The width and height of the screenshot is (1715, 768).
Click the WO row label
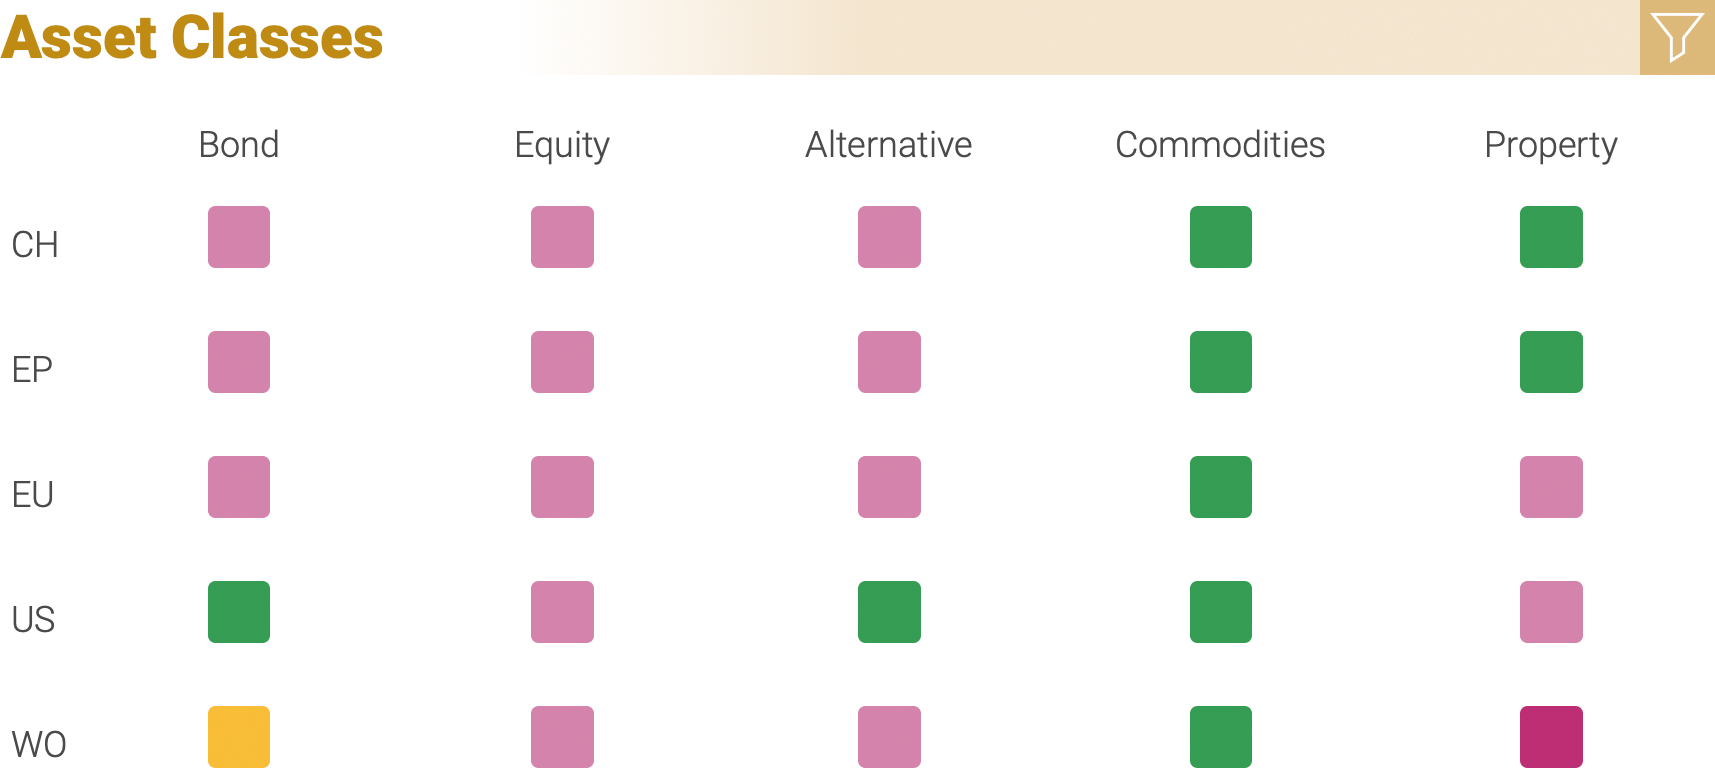[x=39, y=745]
